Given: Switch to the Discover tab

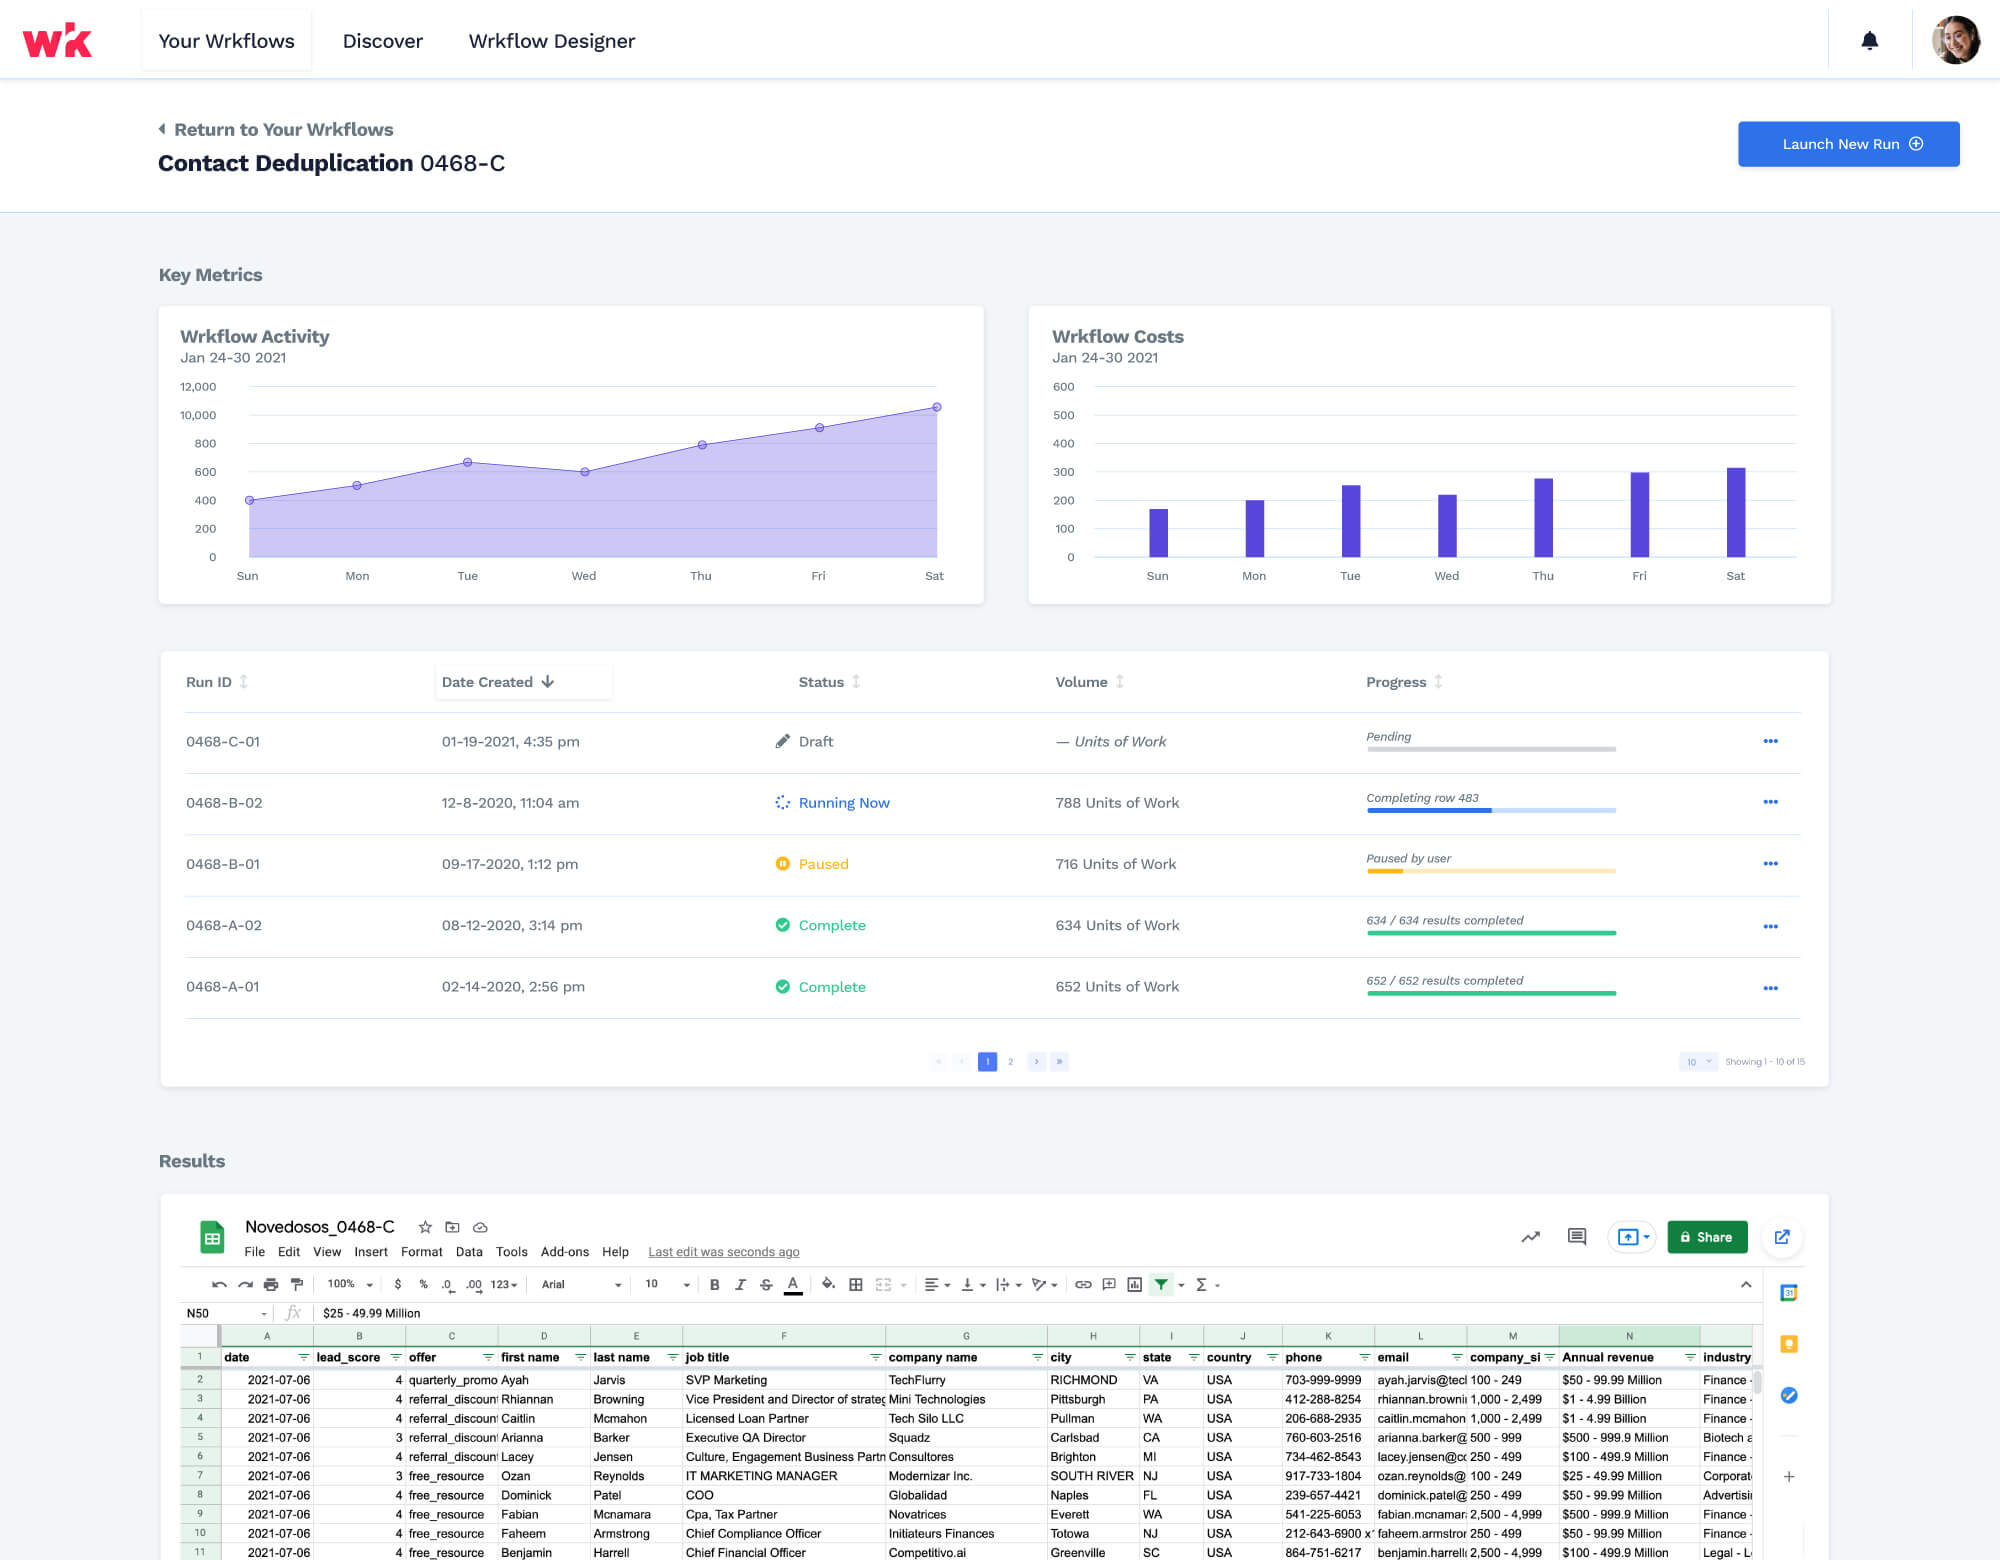Looking at the screenshot, I should pyautogui.click(x=383, y=41).
